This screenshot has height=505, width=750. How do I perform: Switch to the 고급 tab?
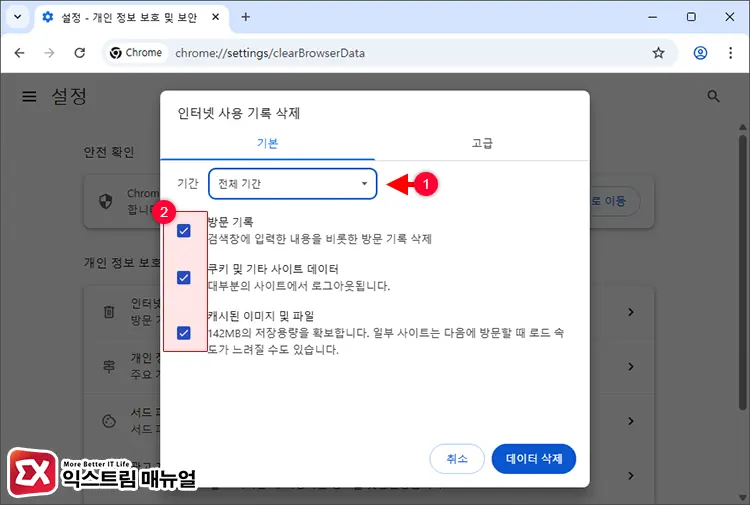(482, 143)
